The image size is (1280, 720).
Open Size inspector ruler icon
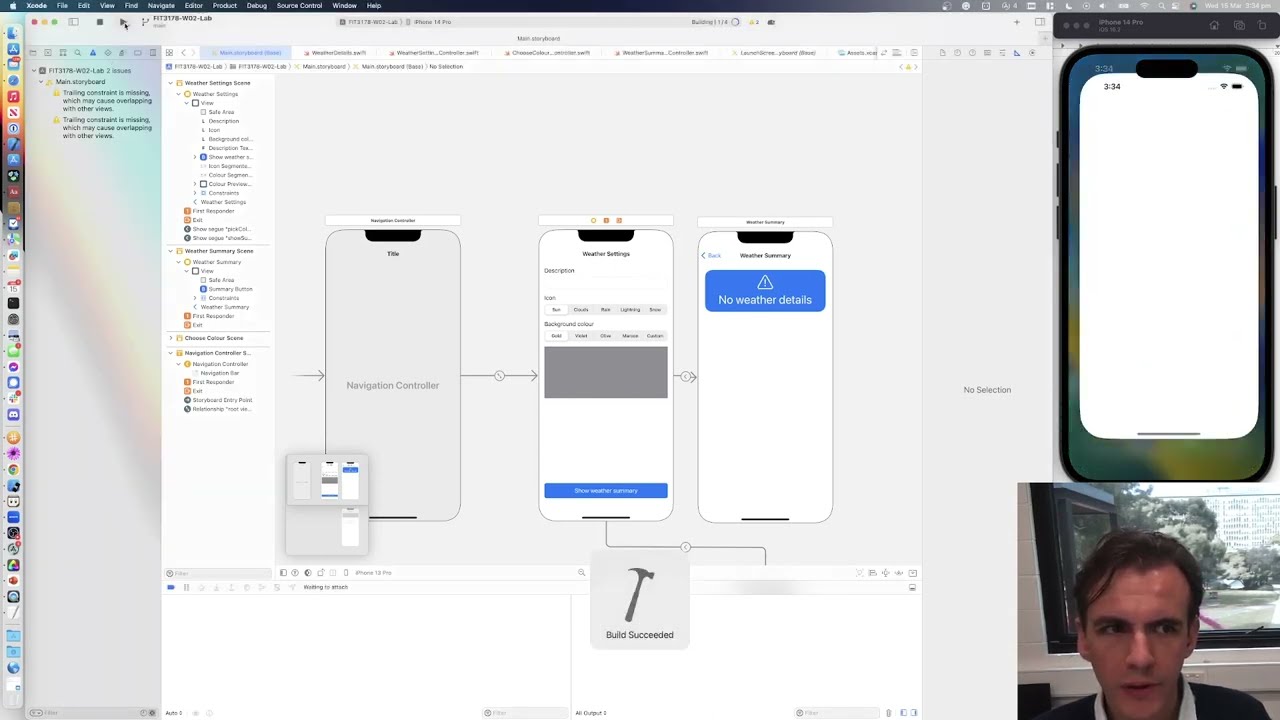point(1017,52)
